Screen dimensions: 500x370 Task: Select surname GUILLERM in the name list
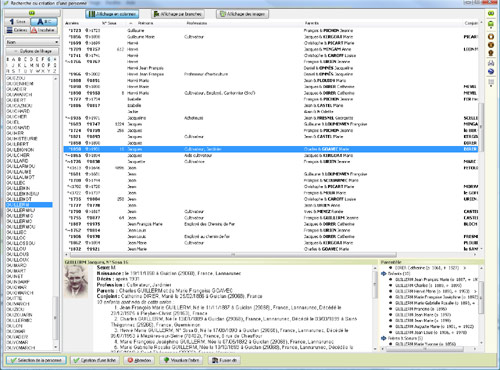(29, 205)
